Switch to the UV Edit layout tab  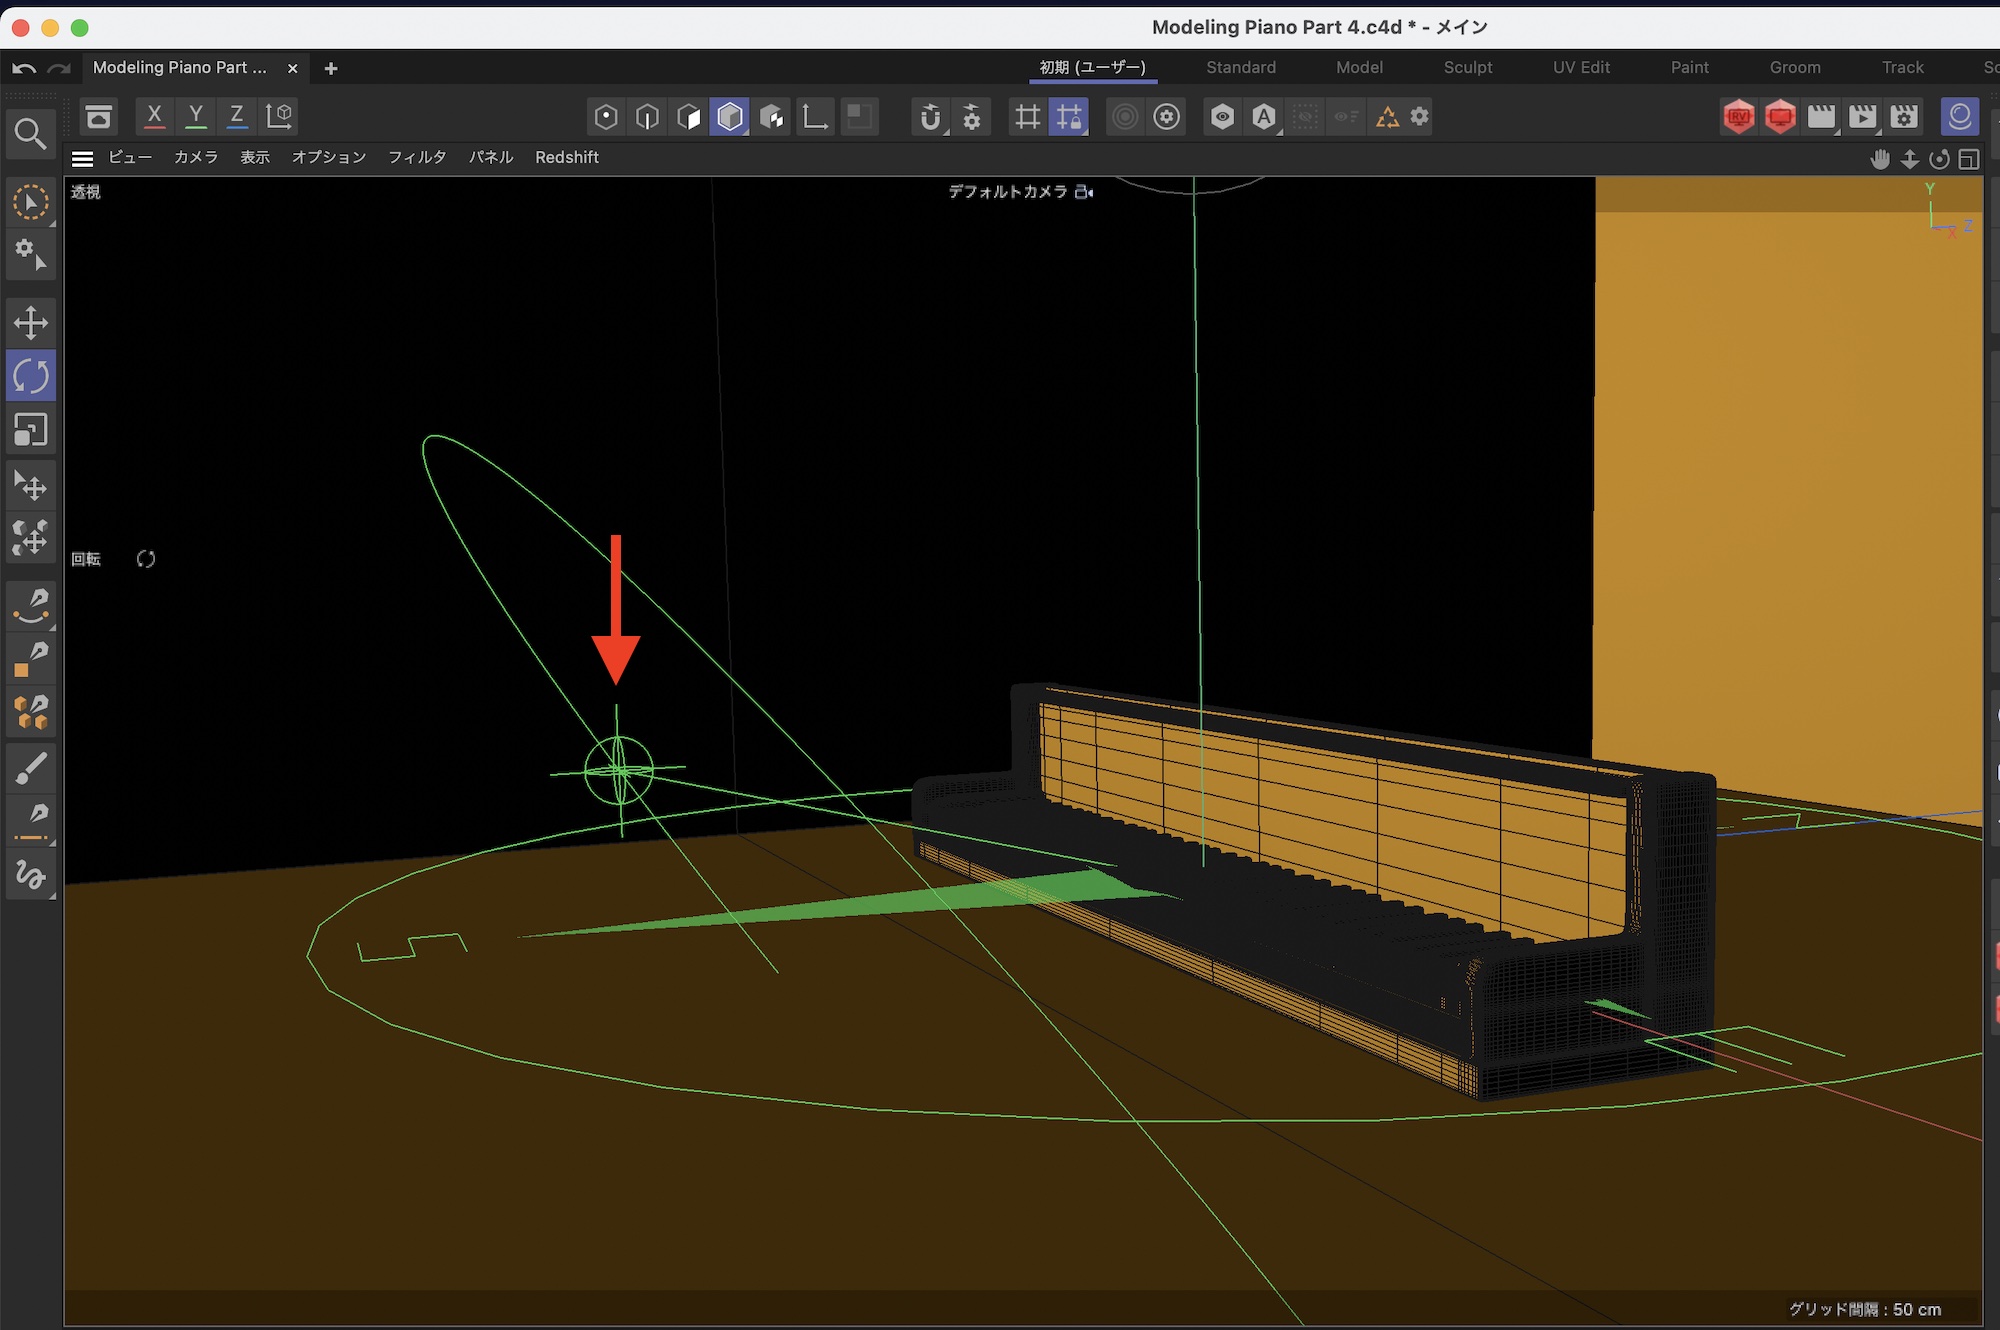(1580, 67)
